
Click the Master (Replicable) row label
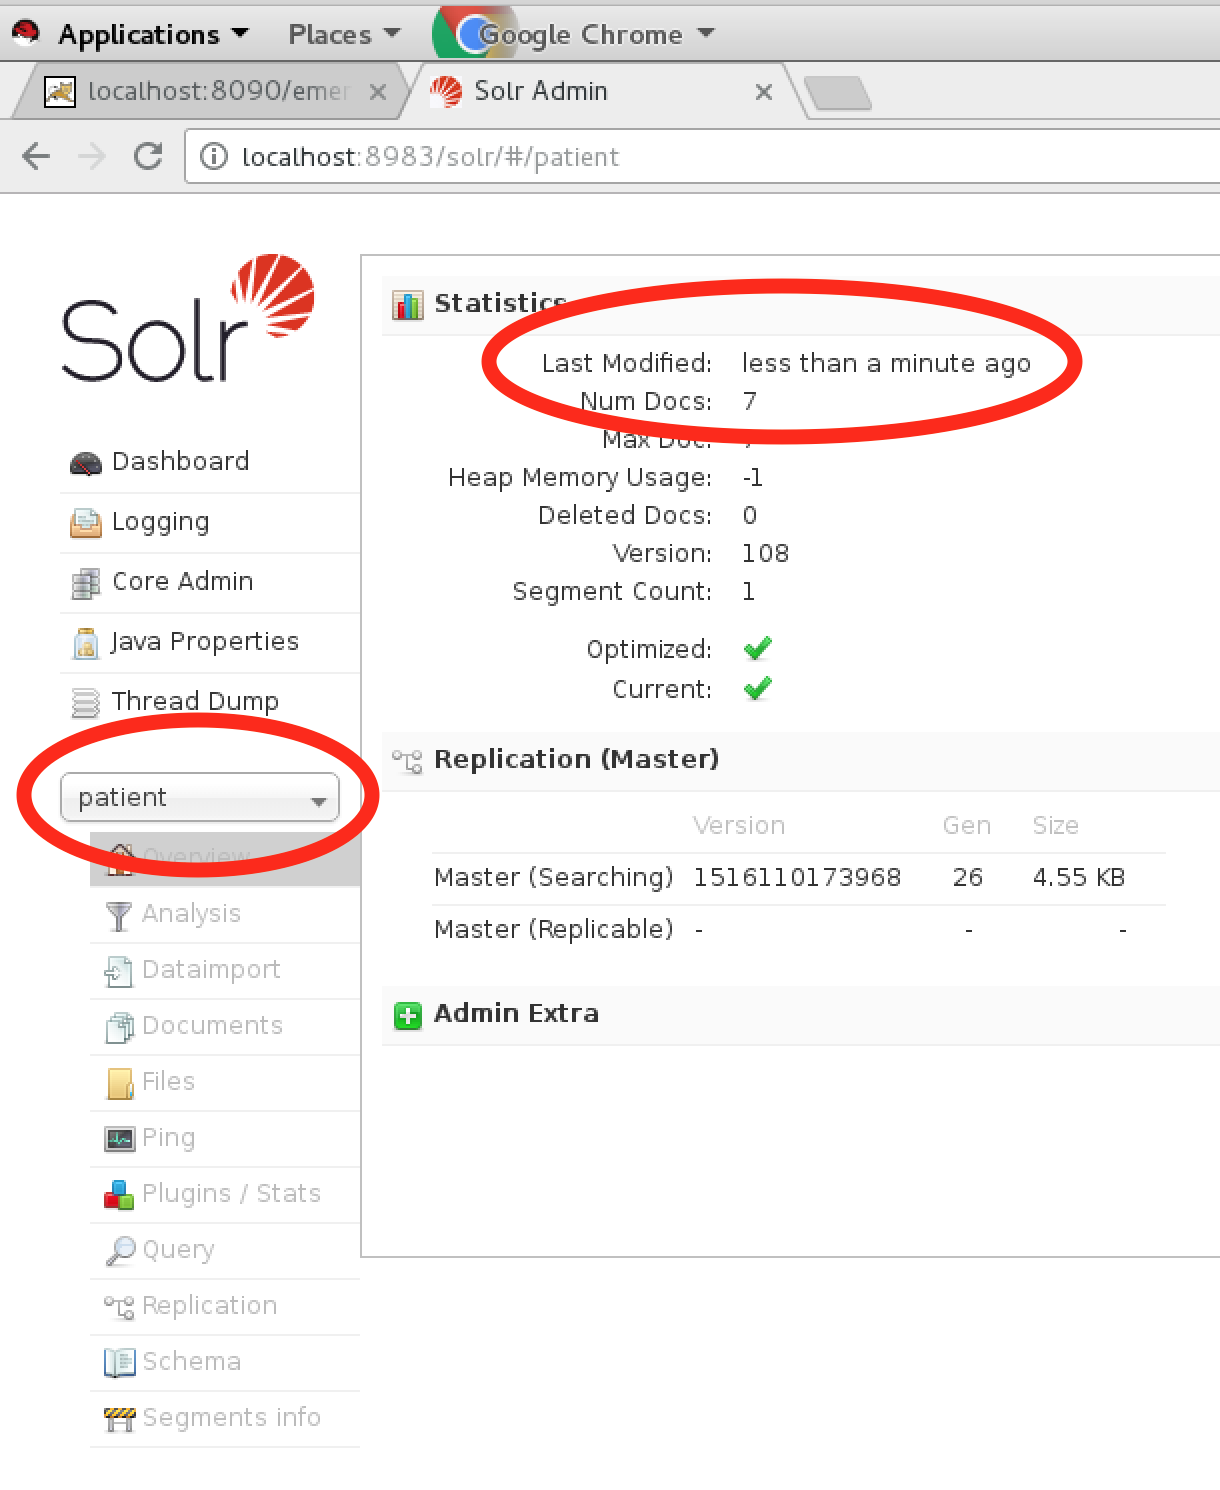pyautogui.click(x=553, y=930)
